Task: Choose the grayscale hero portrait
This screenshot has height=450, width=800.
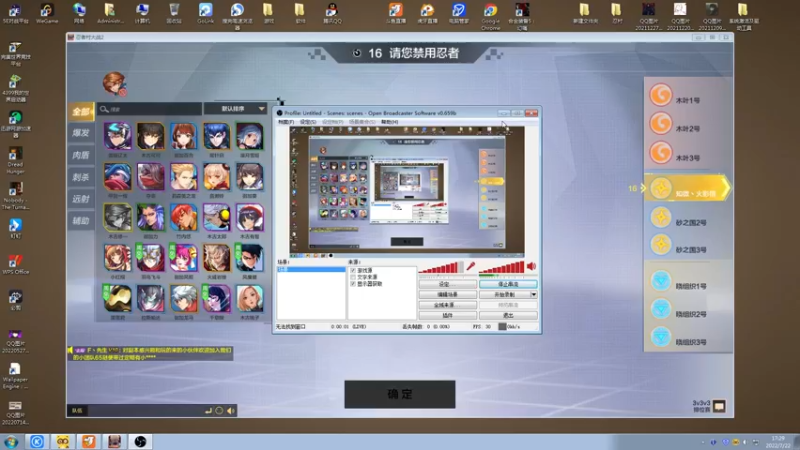Action: pos(117,217)
